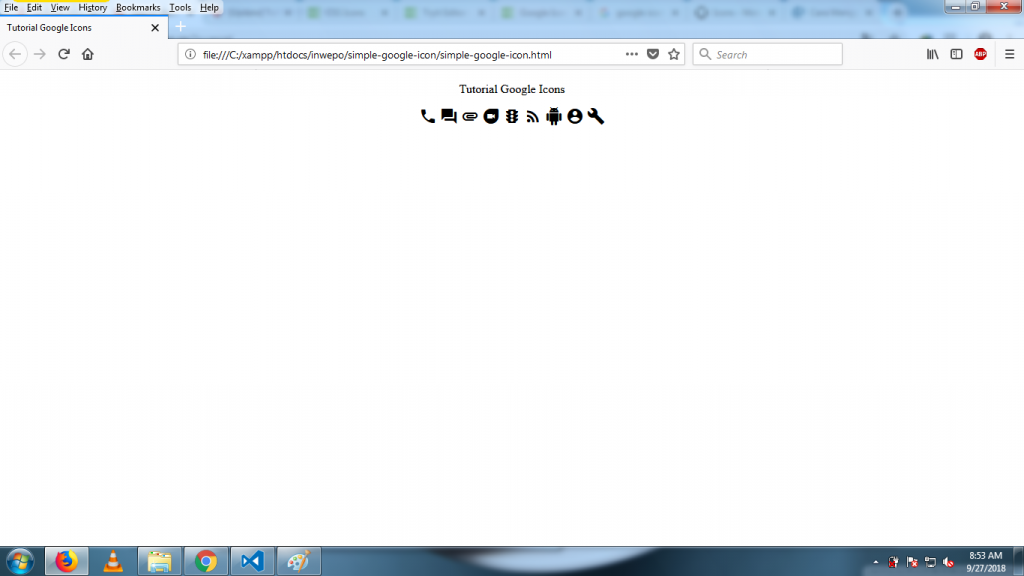The width and height of the screenshot is (1024, 576).
Task: Click the Duo video camera icon
Action: pos(491,116)
